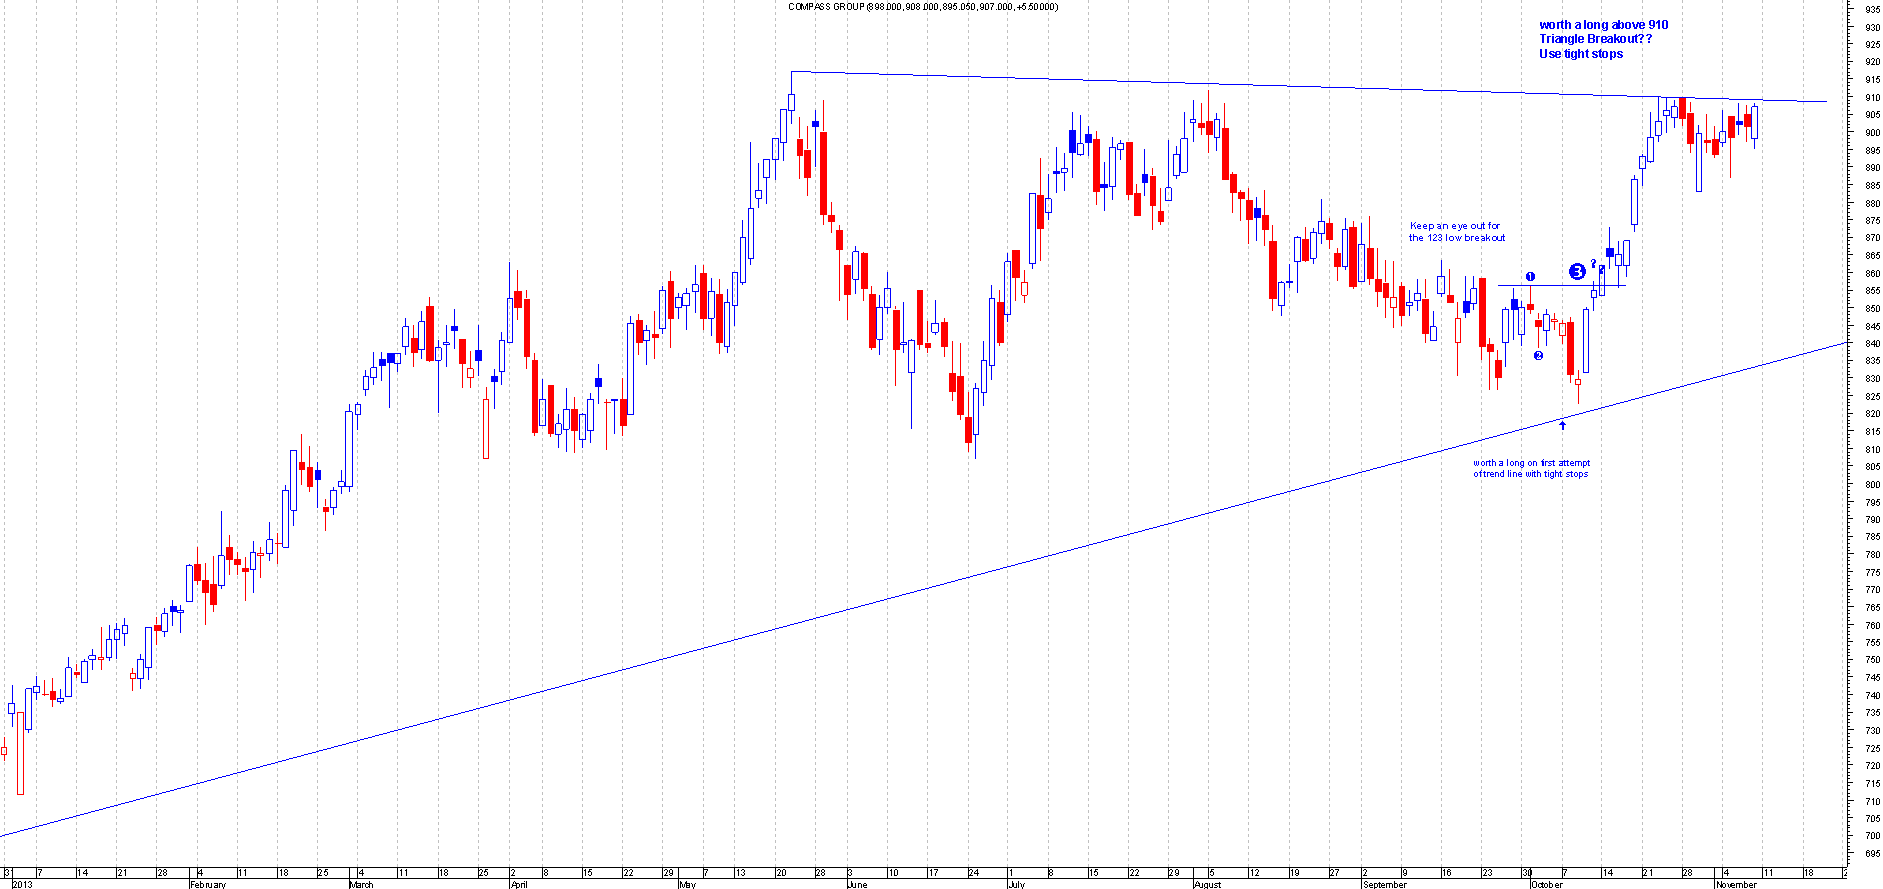Click the circled number 1 marker
The image size is (1883, 889).
point(1530,276)
